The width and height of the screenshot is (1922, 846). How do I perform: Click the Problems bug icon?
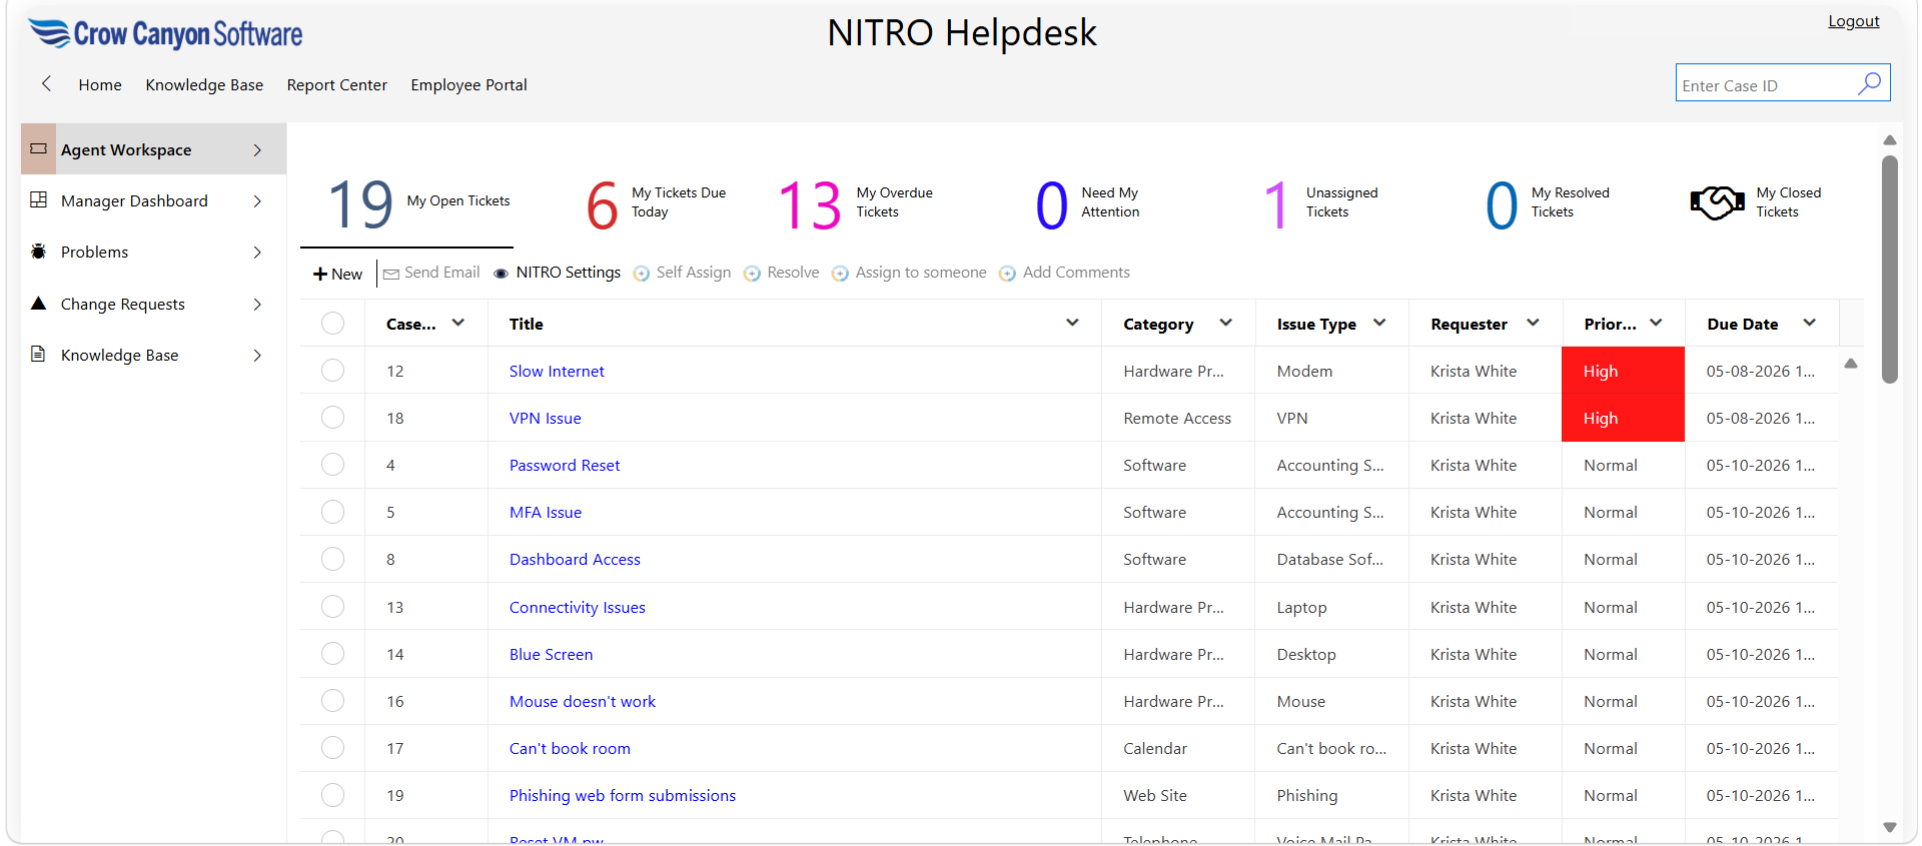pyautogui.click(x=39, y=251)
